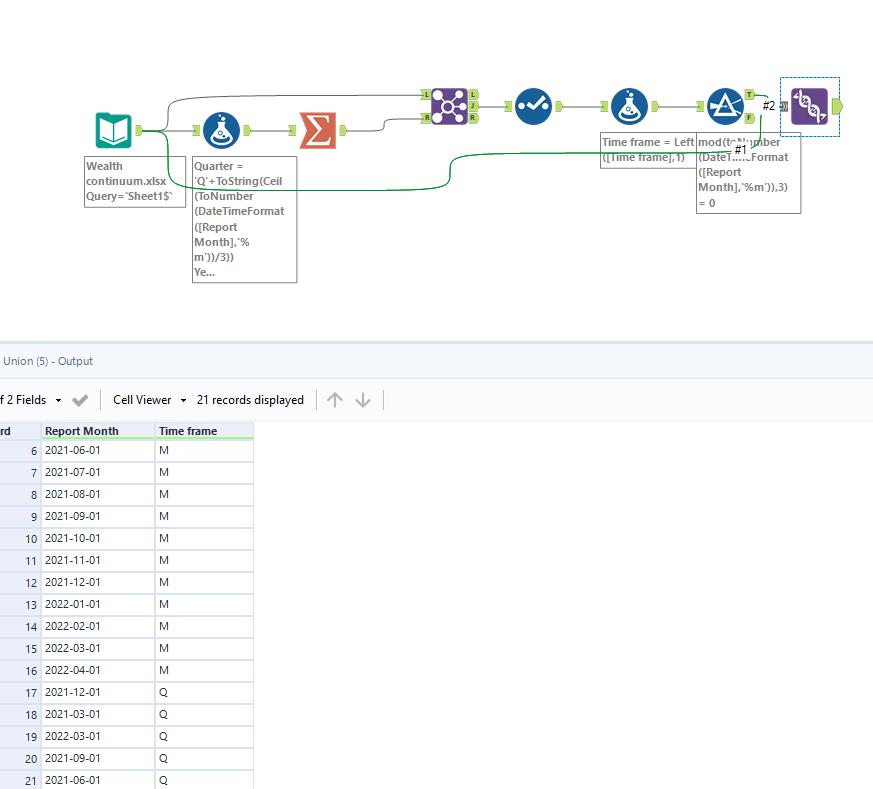Click row number 9 header
Screen dimensions: 873x789
pyautogui.click(x=20, y=517)
